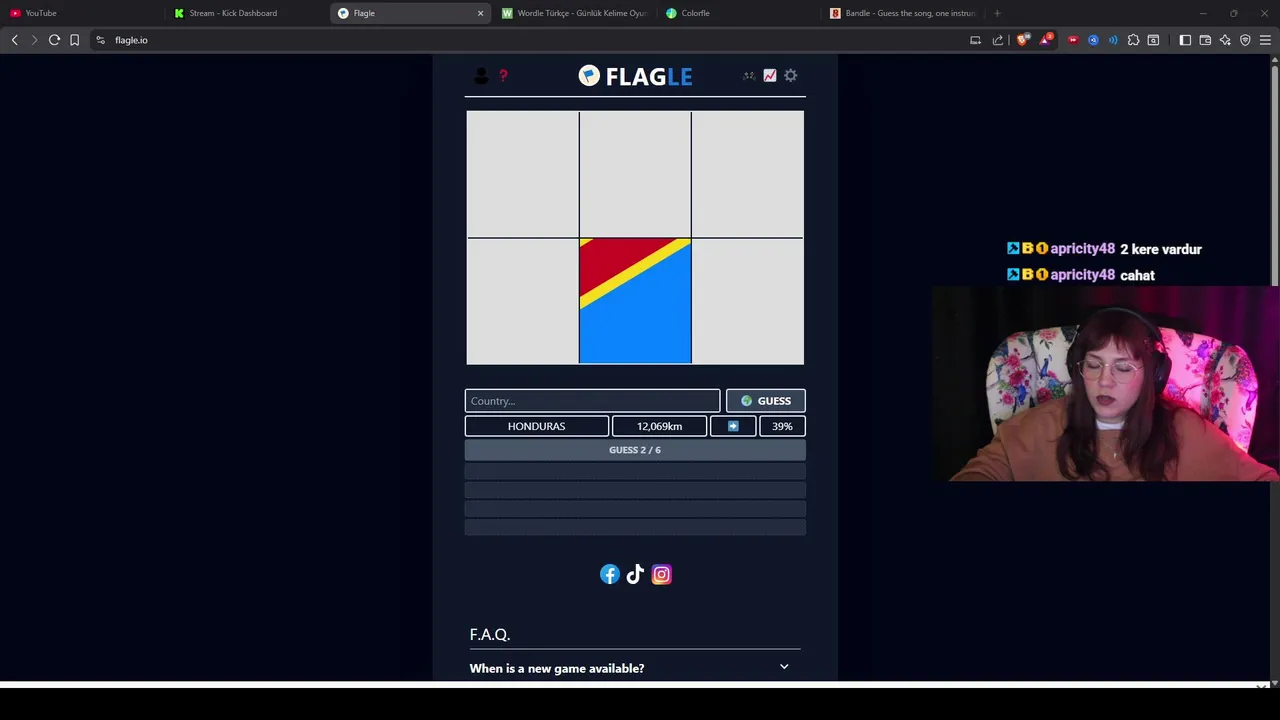This screenshot has width=1280, height=720.
Task: Open Brave Rewards triangle icon
Action: 1045,40
